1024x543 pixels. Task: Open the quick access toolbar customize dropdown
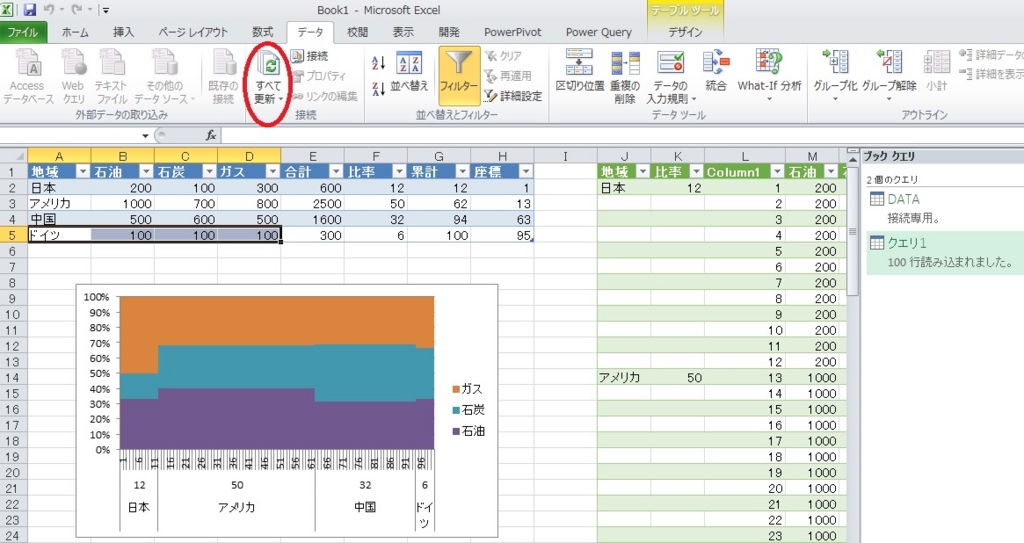click(106, 10)
